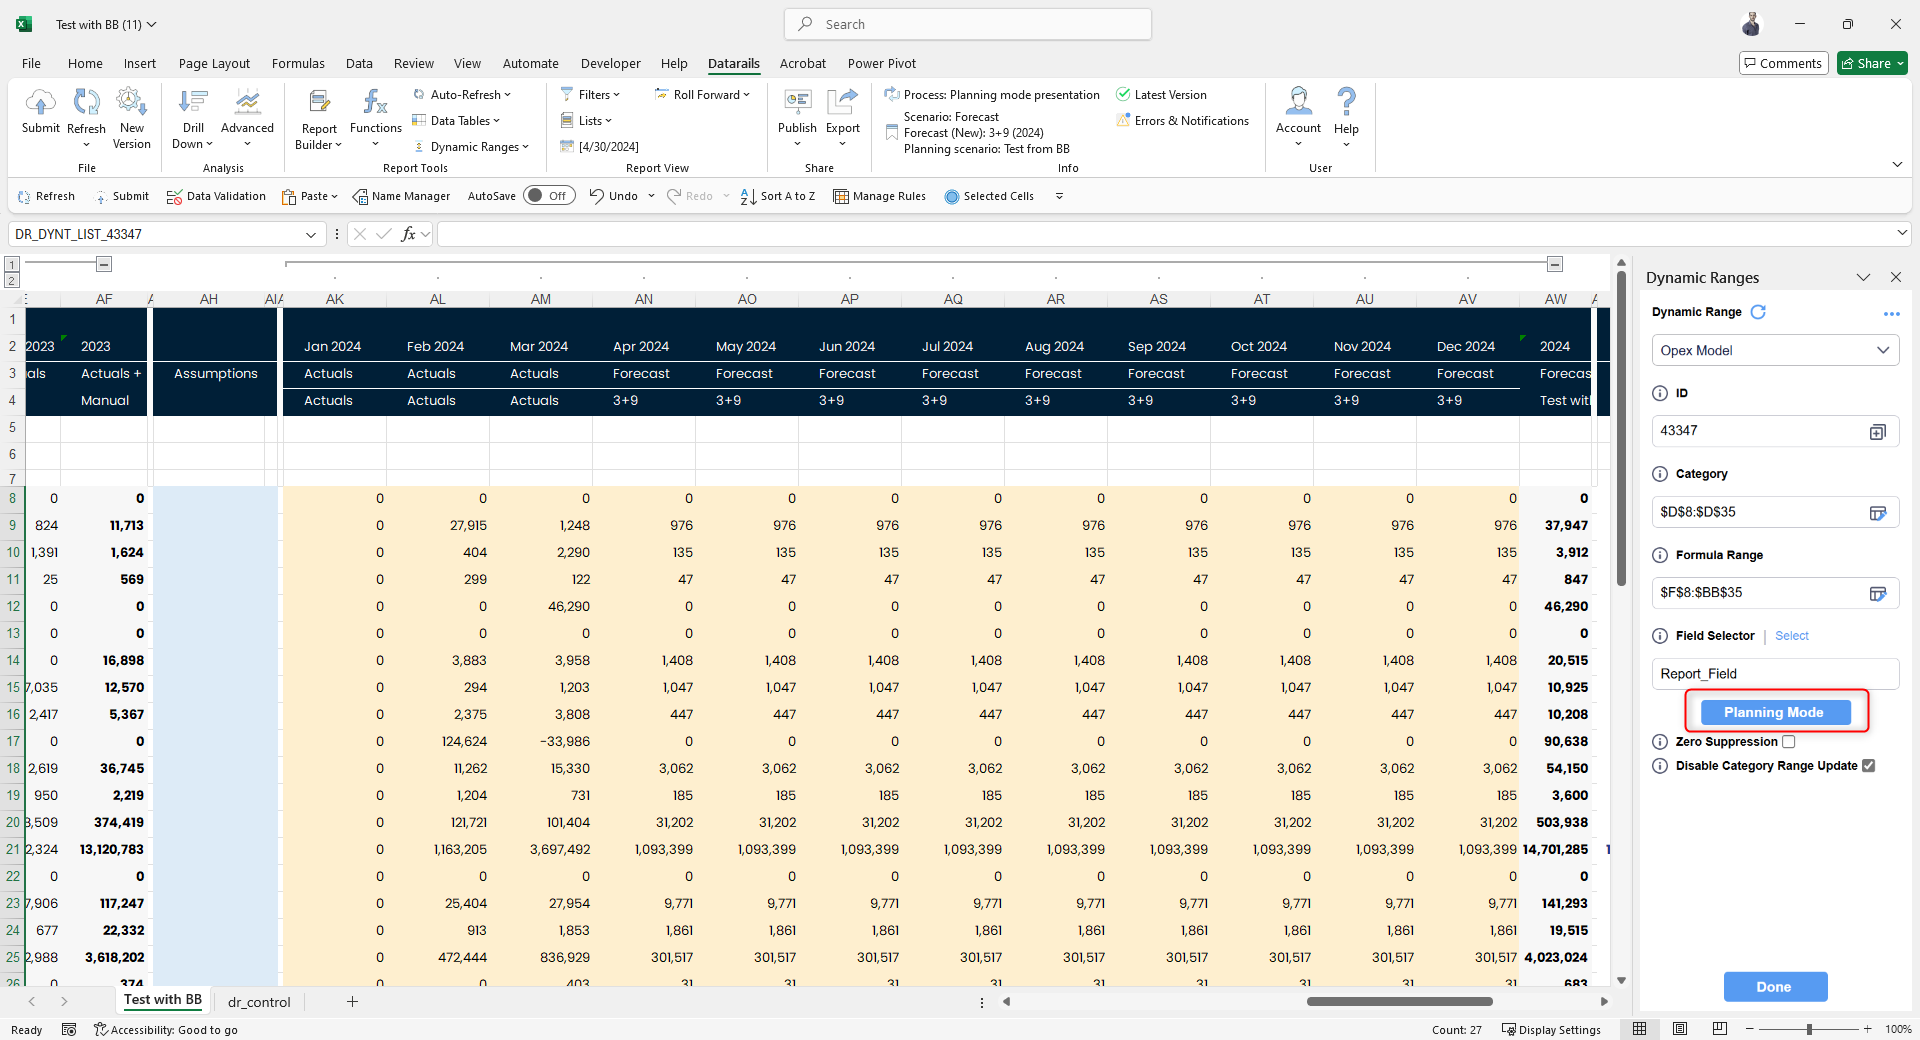This screenshot has width=1920, height=1040.
Task: Collapse column outline group minus right
Action: click(x=1555, y=264)
